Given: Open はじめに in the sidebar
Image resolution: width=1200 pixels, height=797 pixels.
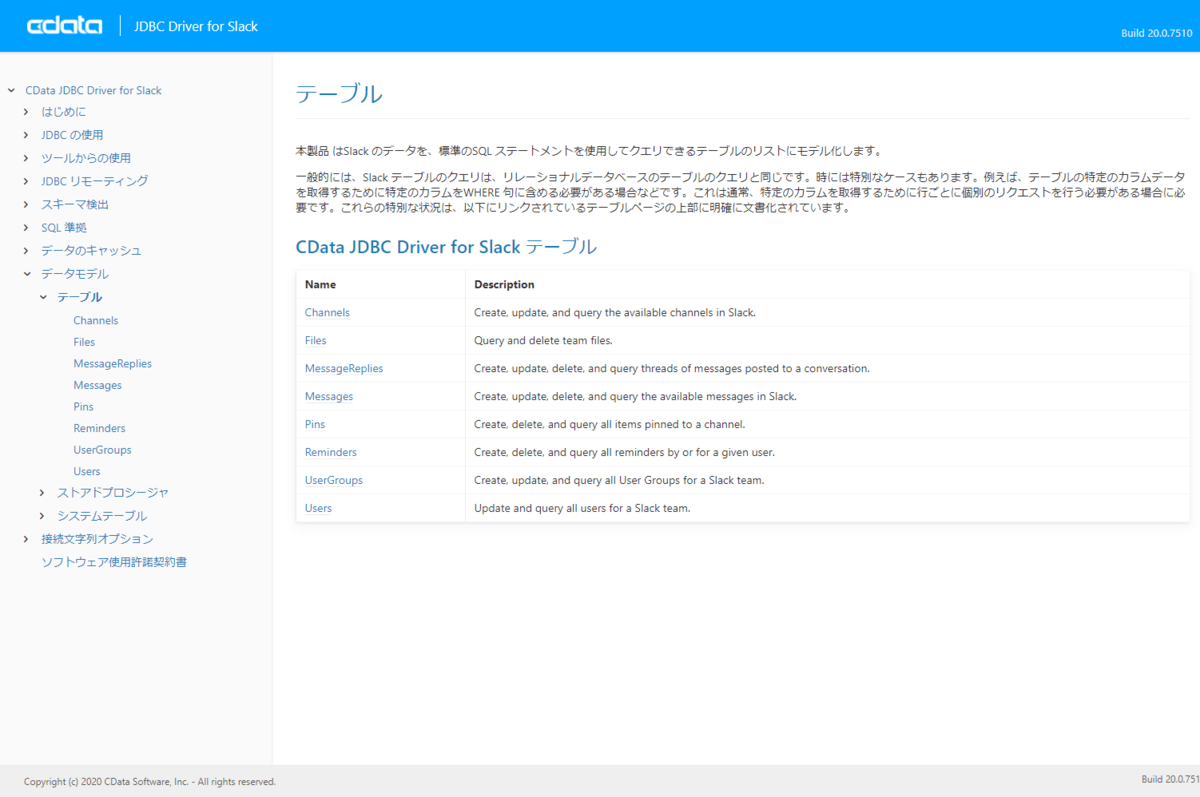Looking at the screenshot, I should pyautogui.click(x=63, y=112).
